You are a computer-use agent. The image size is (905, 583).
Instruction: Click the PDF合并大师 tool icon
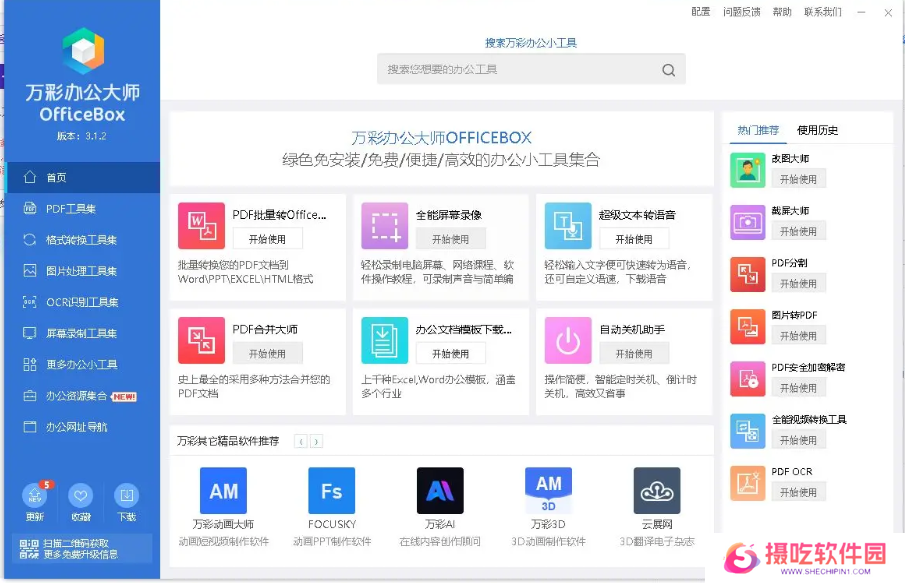pyautogui.click(x=201, y=341)
